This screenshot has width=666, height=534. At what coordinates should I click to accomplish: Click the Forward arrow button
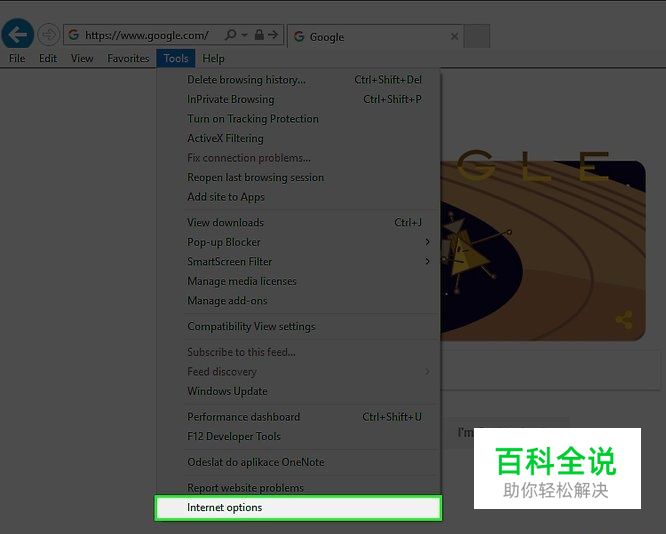coord(48,34)
